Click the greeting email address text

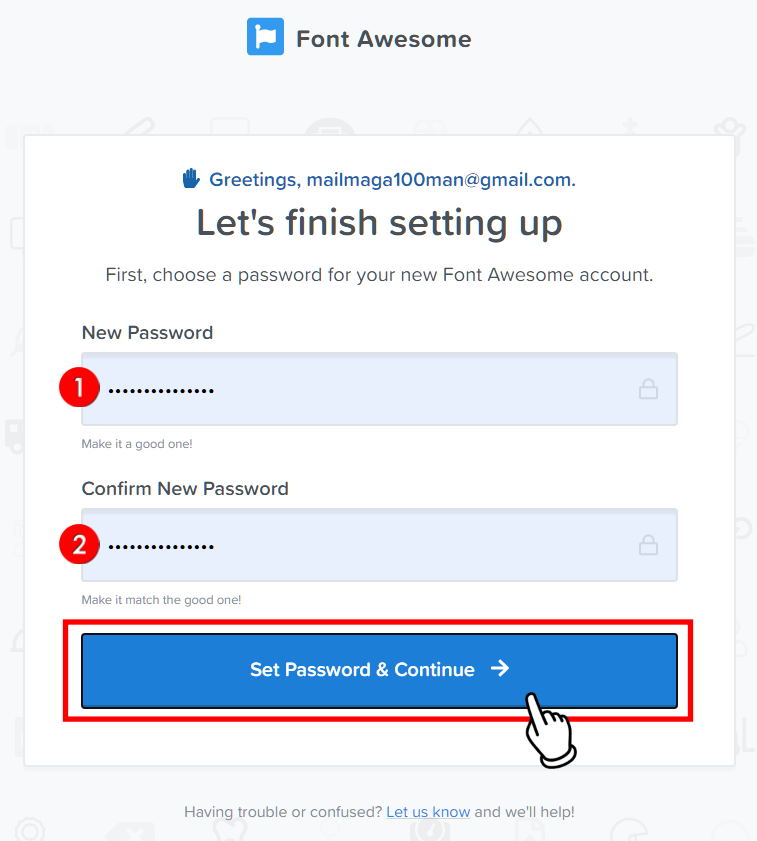coord(440,180)
